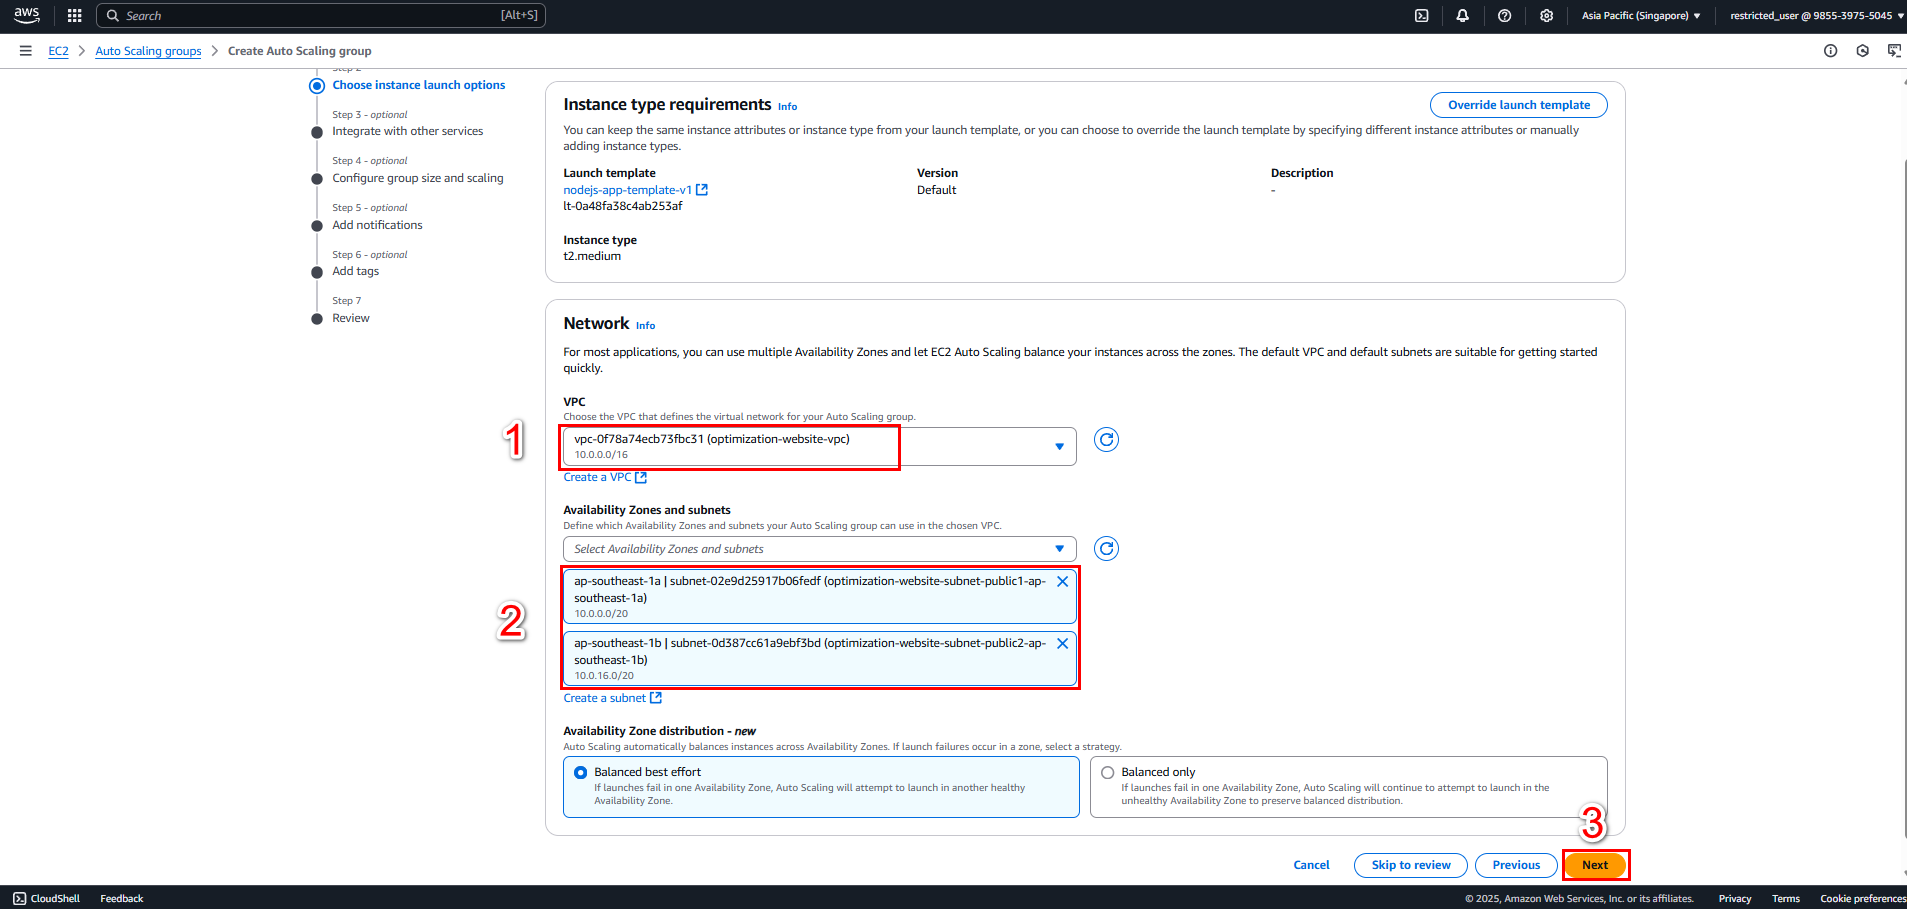The width and height of the screenshot is (1907, 909).
Task: Open Terms link in footer
Action: click(1786, 898)
